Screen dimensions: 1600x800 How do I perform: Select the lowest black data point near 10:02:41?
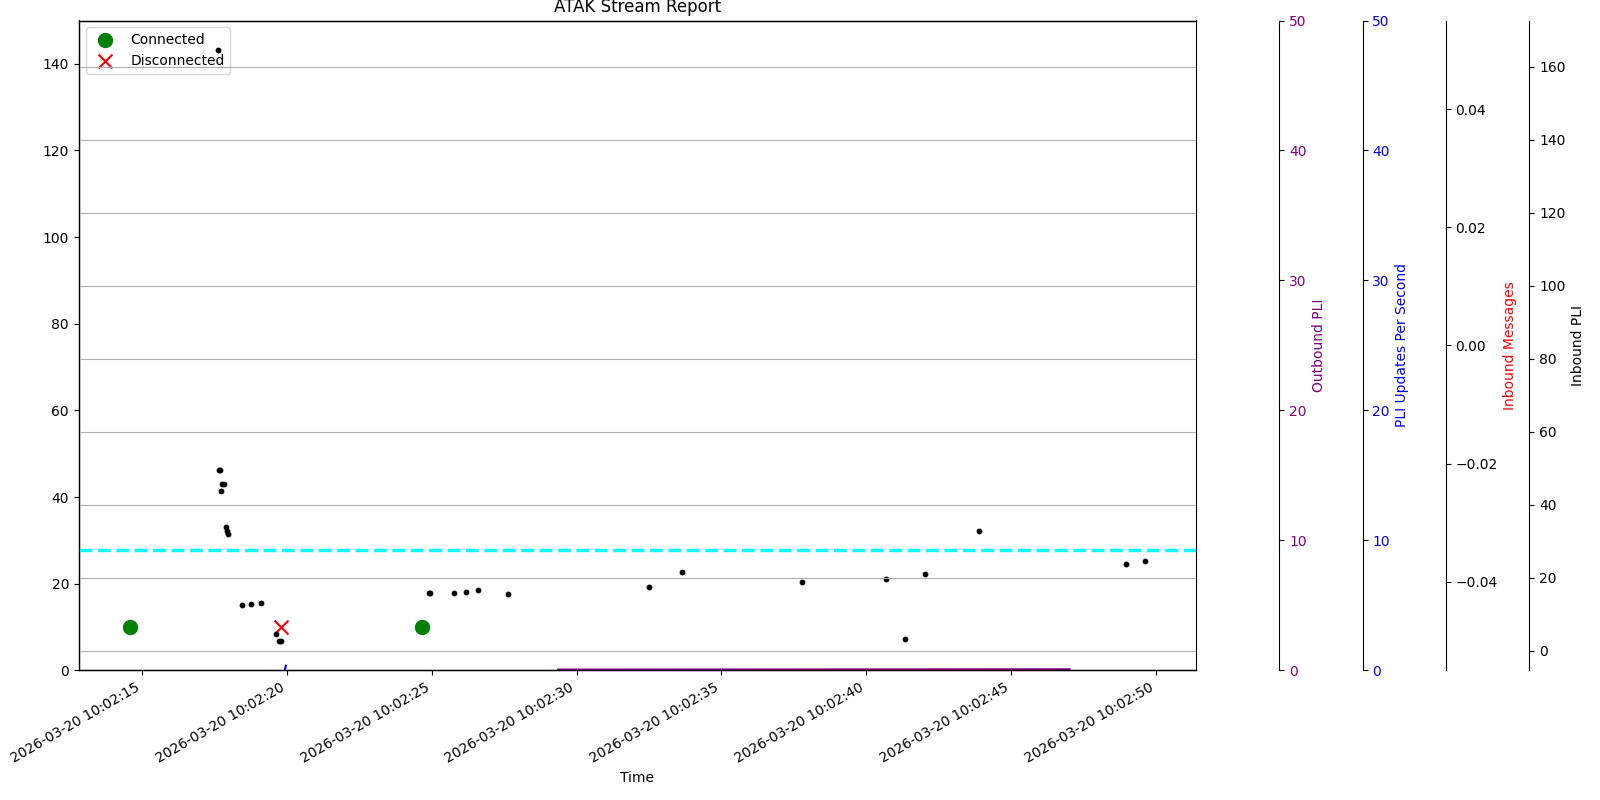pos(905,639)
